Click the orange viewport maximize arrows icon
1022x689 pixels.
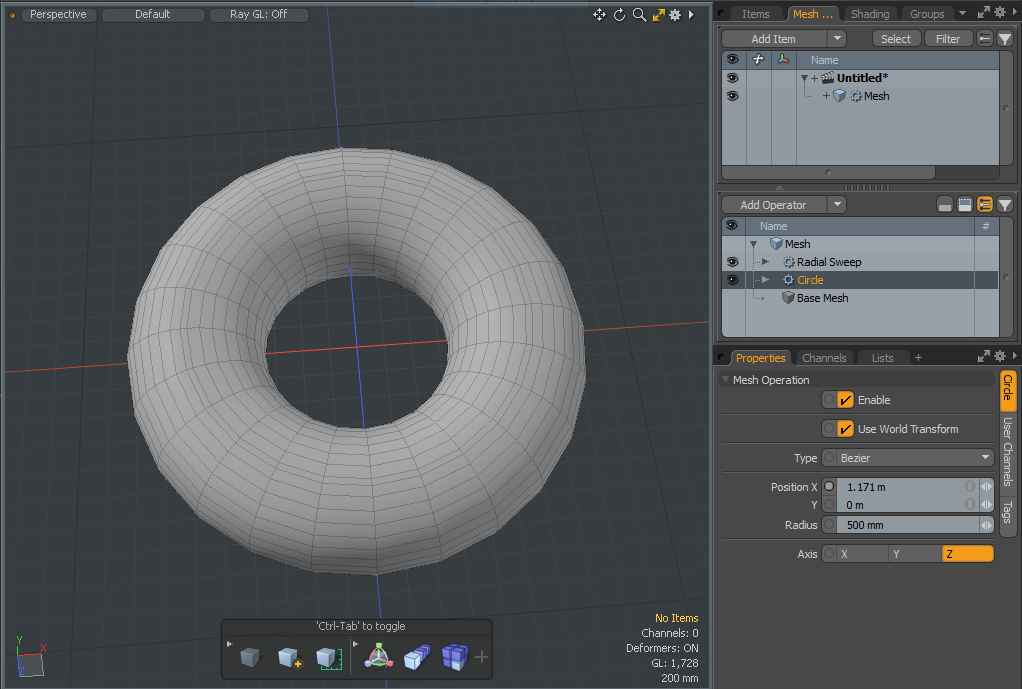coord(659,15)
